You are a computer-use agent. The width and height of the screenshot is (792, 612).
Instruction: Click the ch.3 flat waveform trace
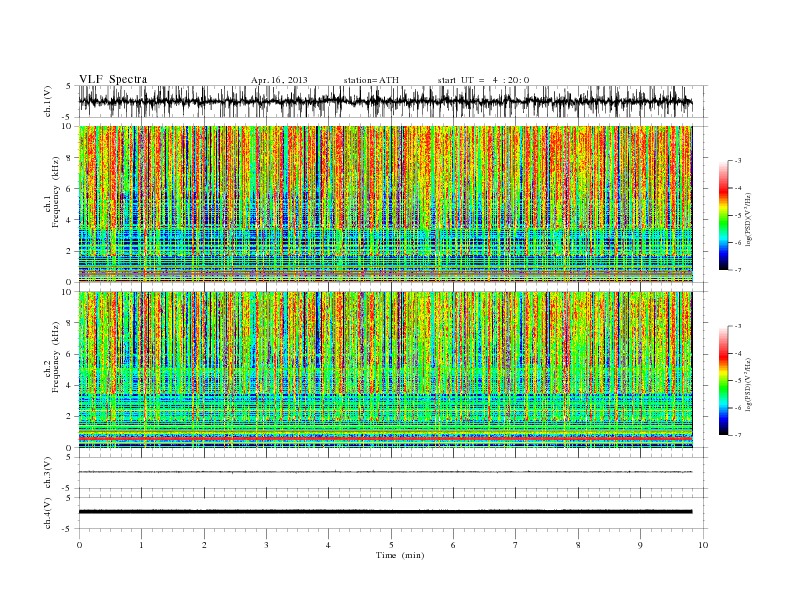(x=385, y=472)
